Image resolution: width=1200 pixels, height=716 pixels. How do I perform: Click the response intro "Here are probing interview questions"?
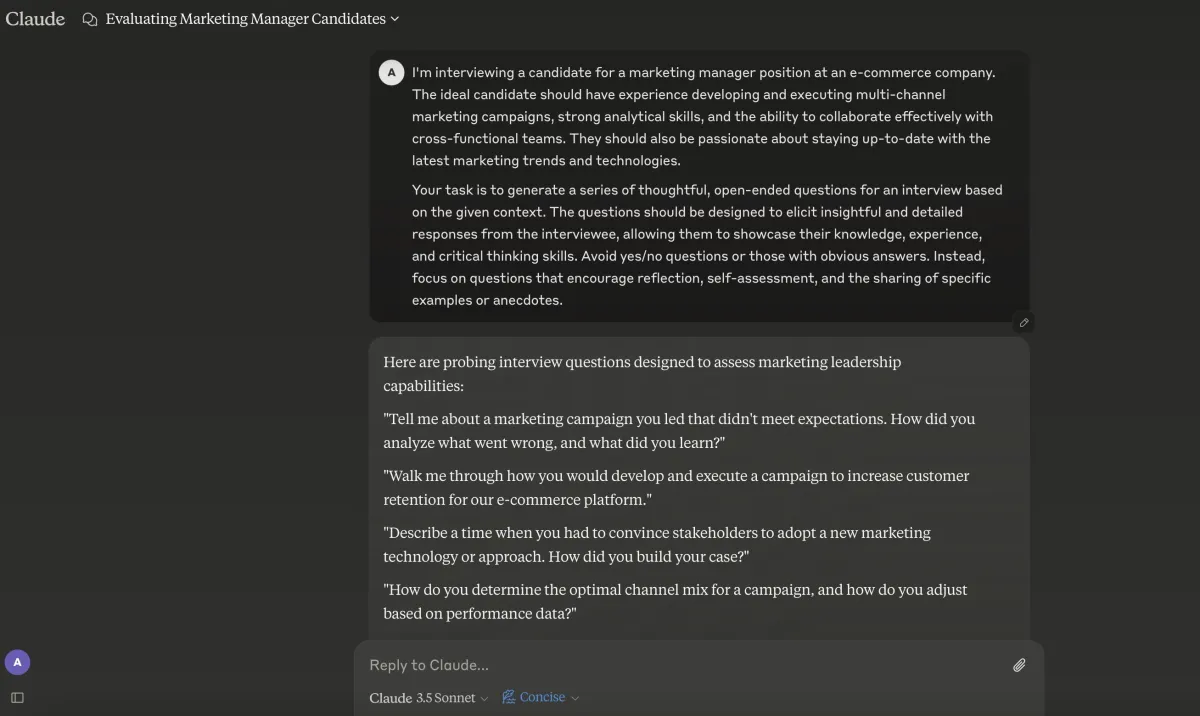click(642, 374)
